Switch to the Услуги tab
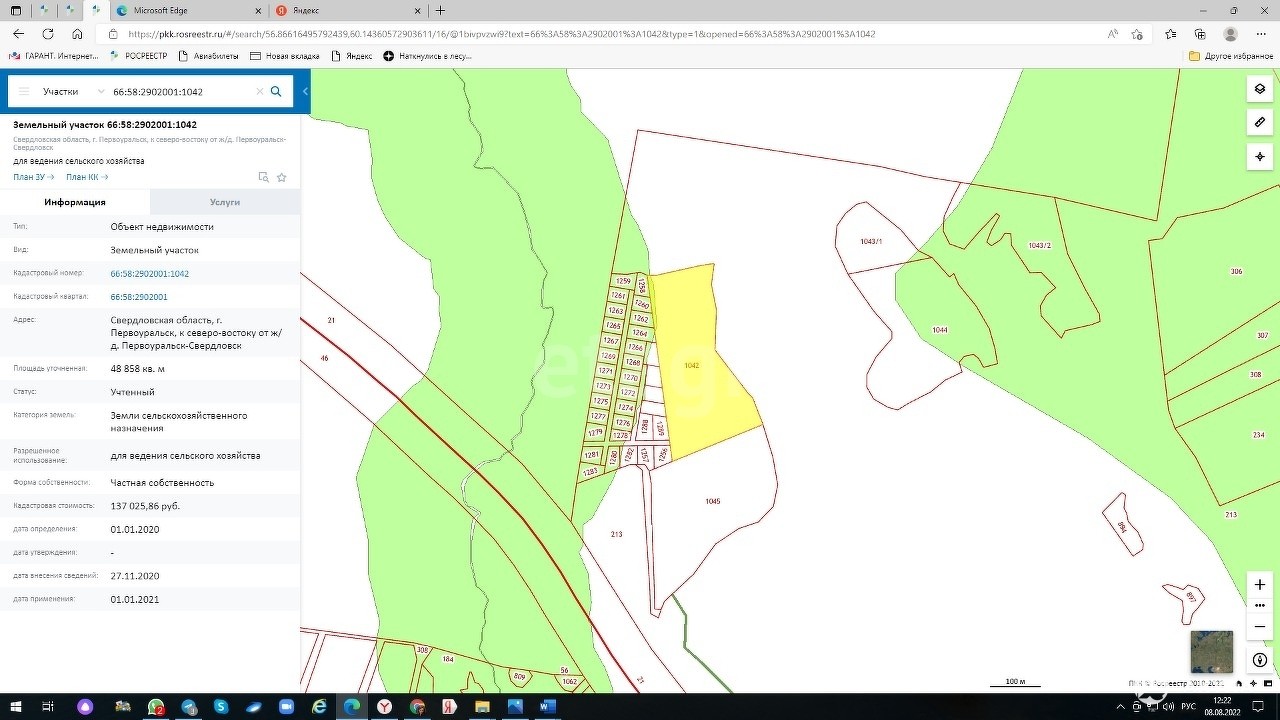Screen dimensions: 1280x720 click(x=225, y=202)
